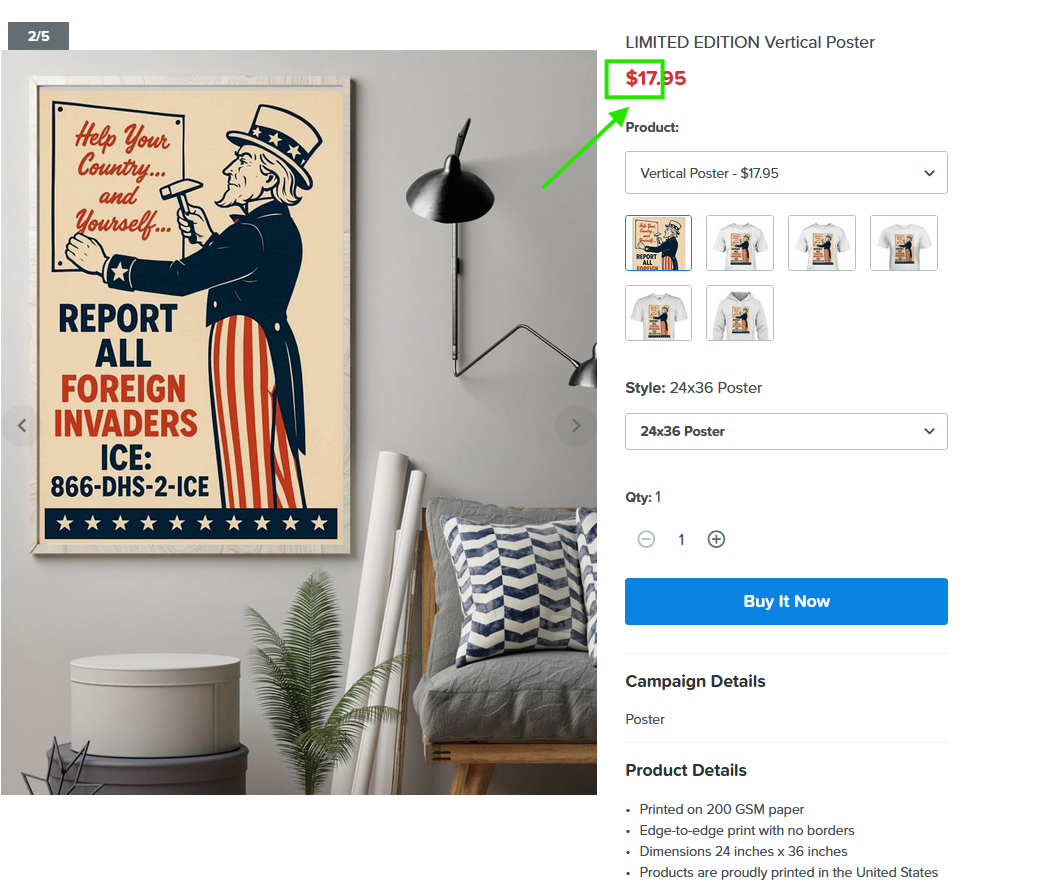Go to the previous product image

pyautogui.click(x=22, y=426)
